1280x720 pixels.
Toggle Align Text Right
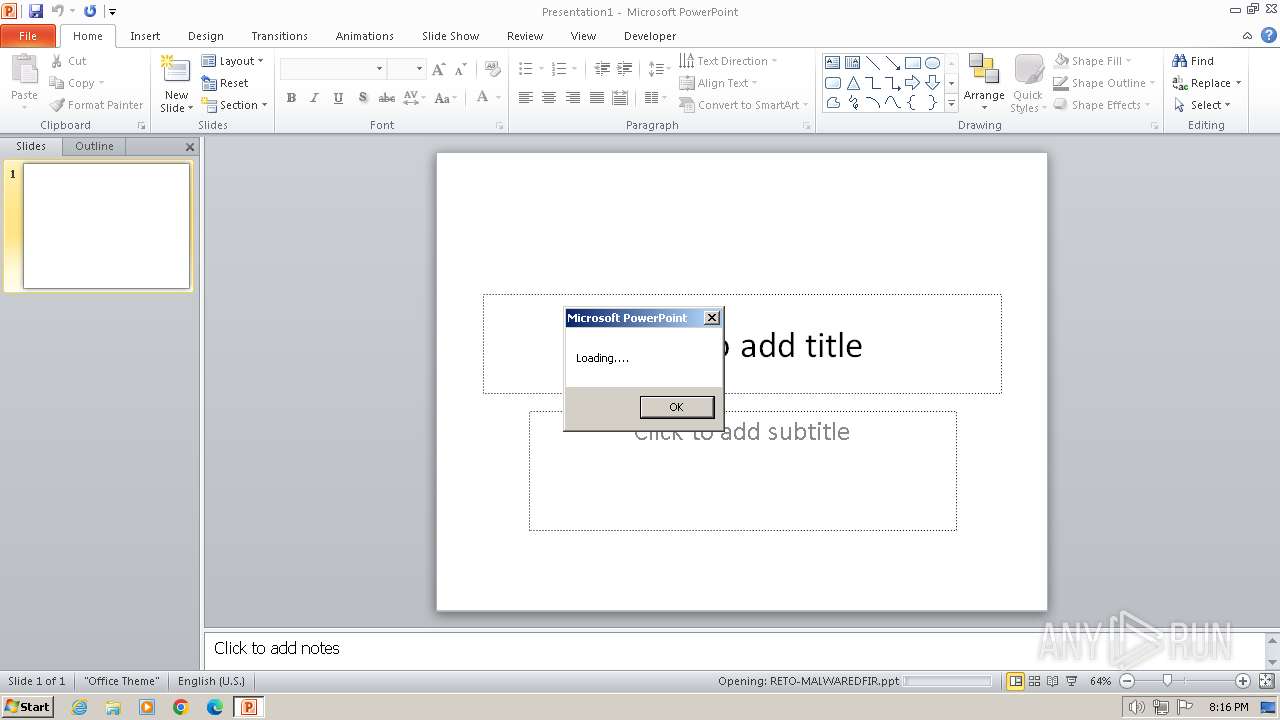tap(573, 98)
